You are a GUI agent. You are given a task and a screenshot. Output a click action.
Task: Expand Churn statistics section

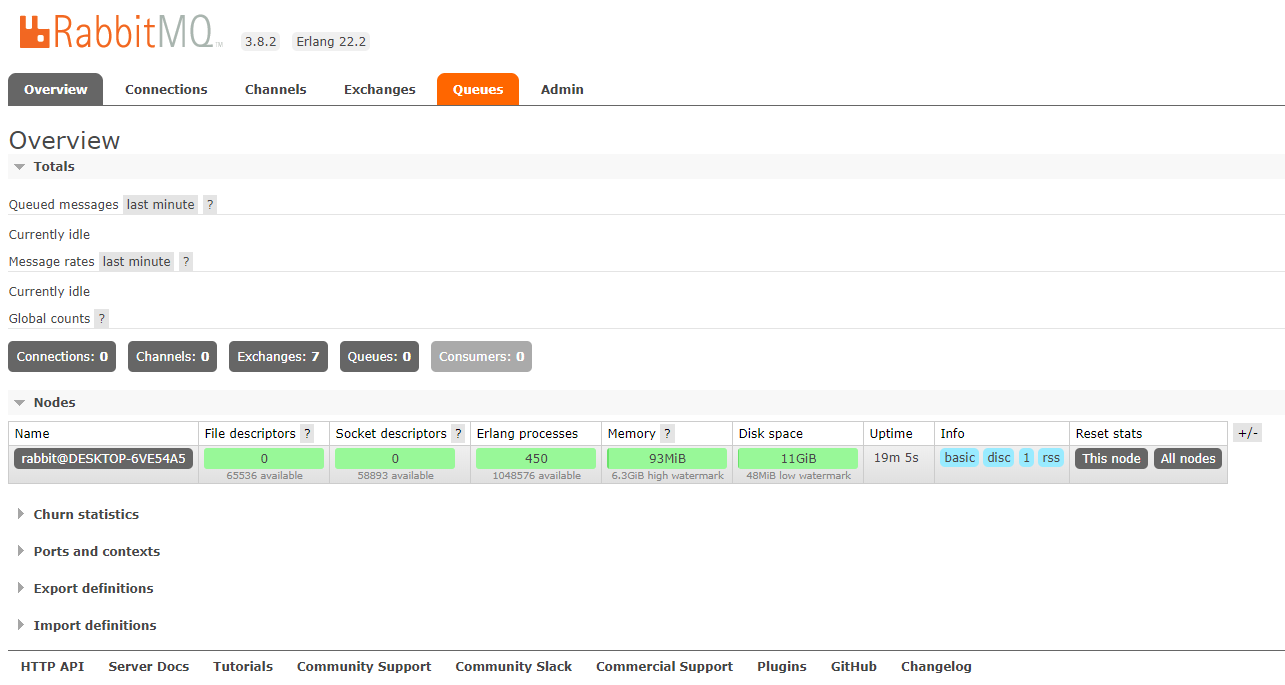click(x=86, y=514)
